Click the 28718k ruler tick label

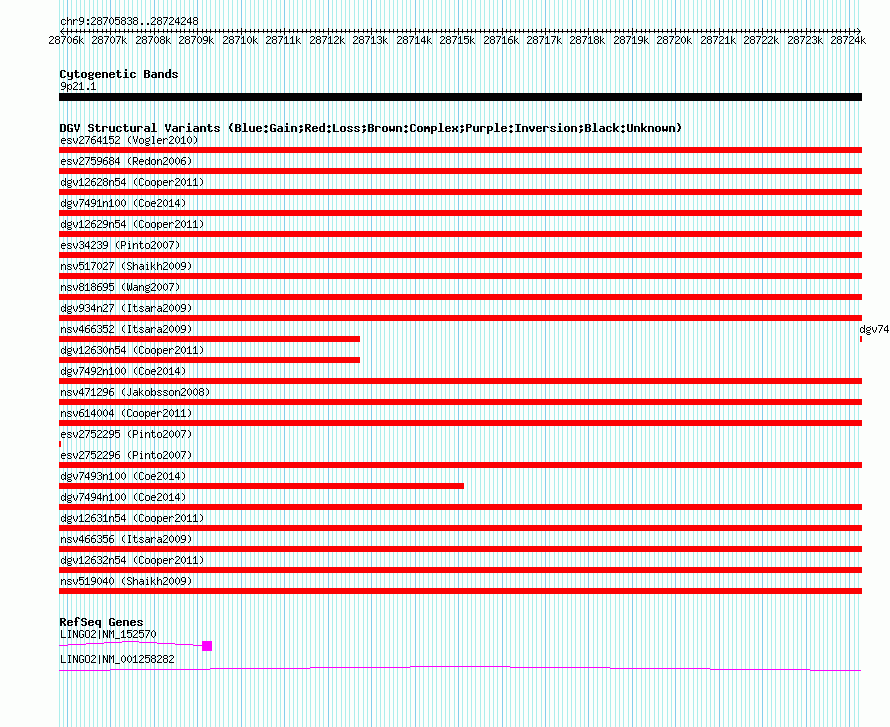click(587, 40)
